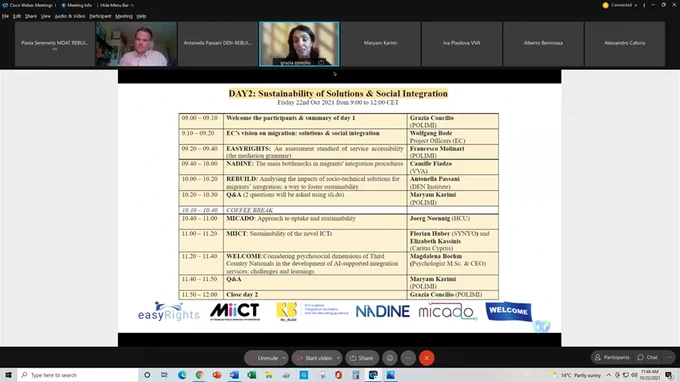Viewport: 680px width, 382px height.
Task: Click the red Leave meeting button
Action: 427,358
